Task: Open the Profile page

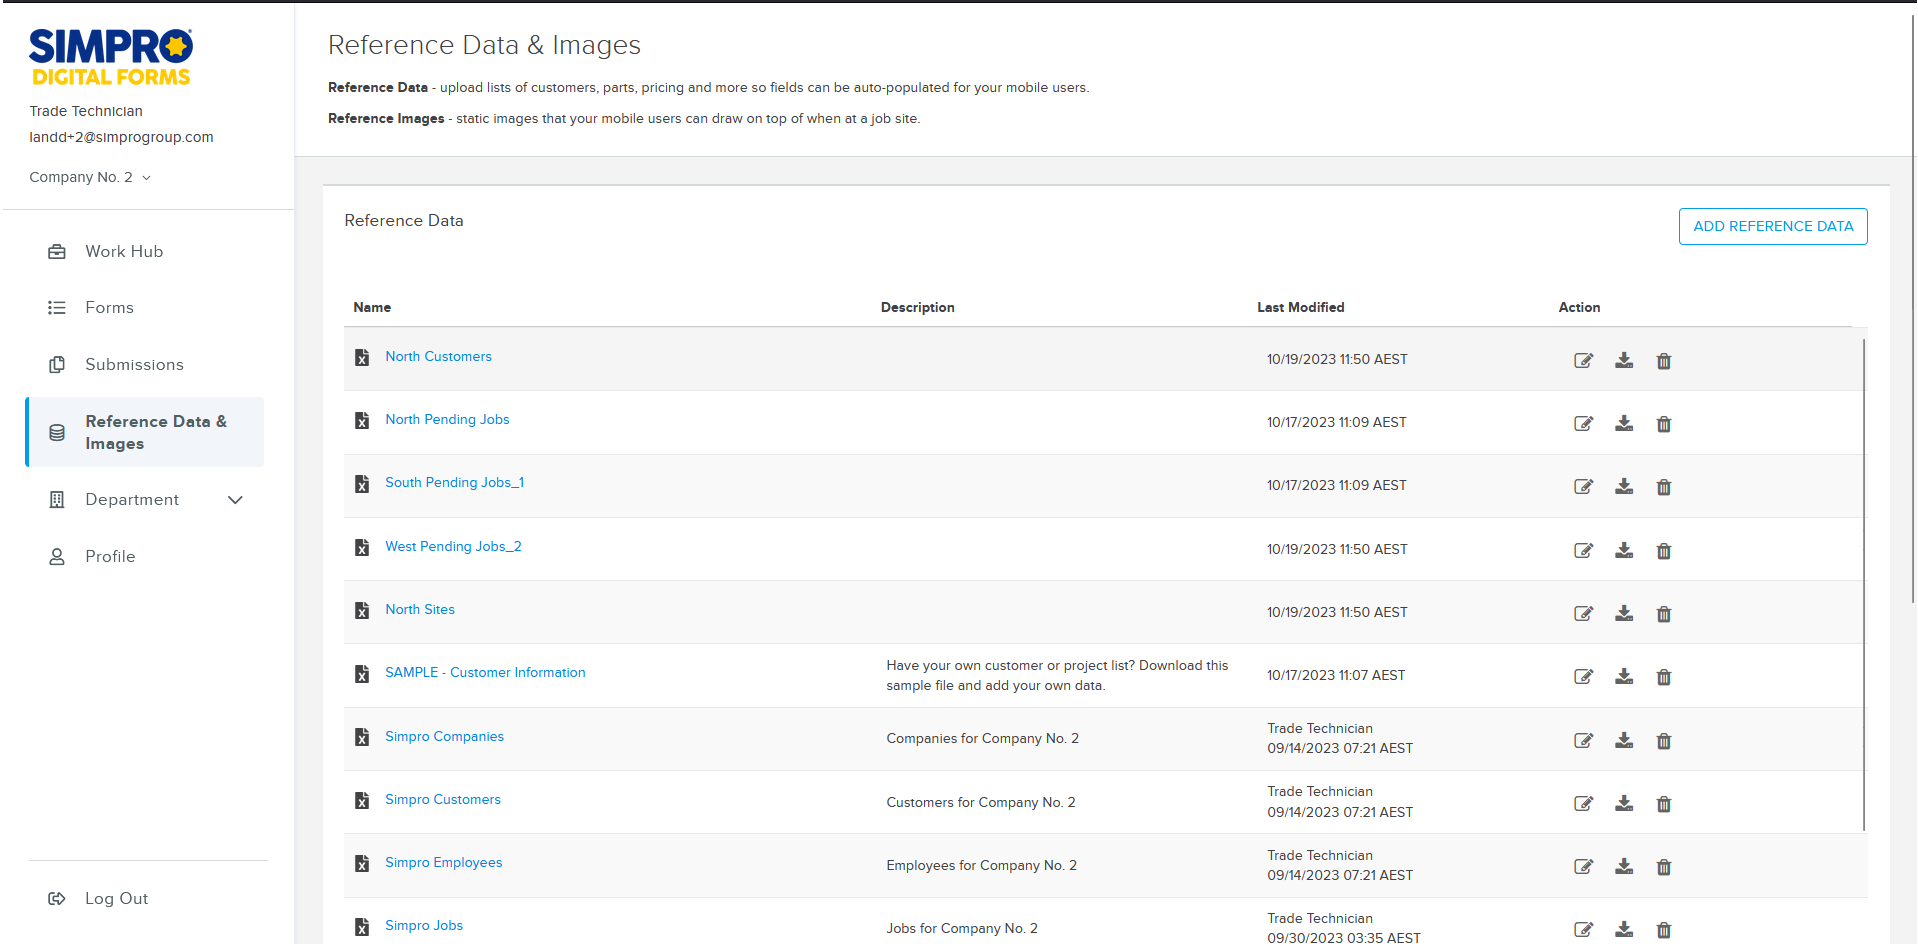Action: 110,557
